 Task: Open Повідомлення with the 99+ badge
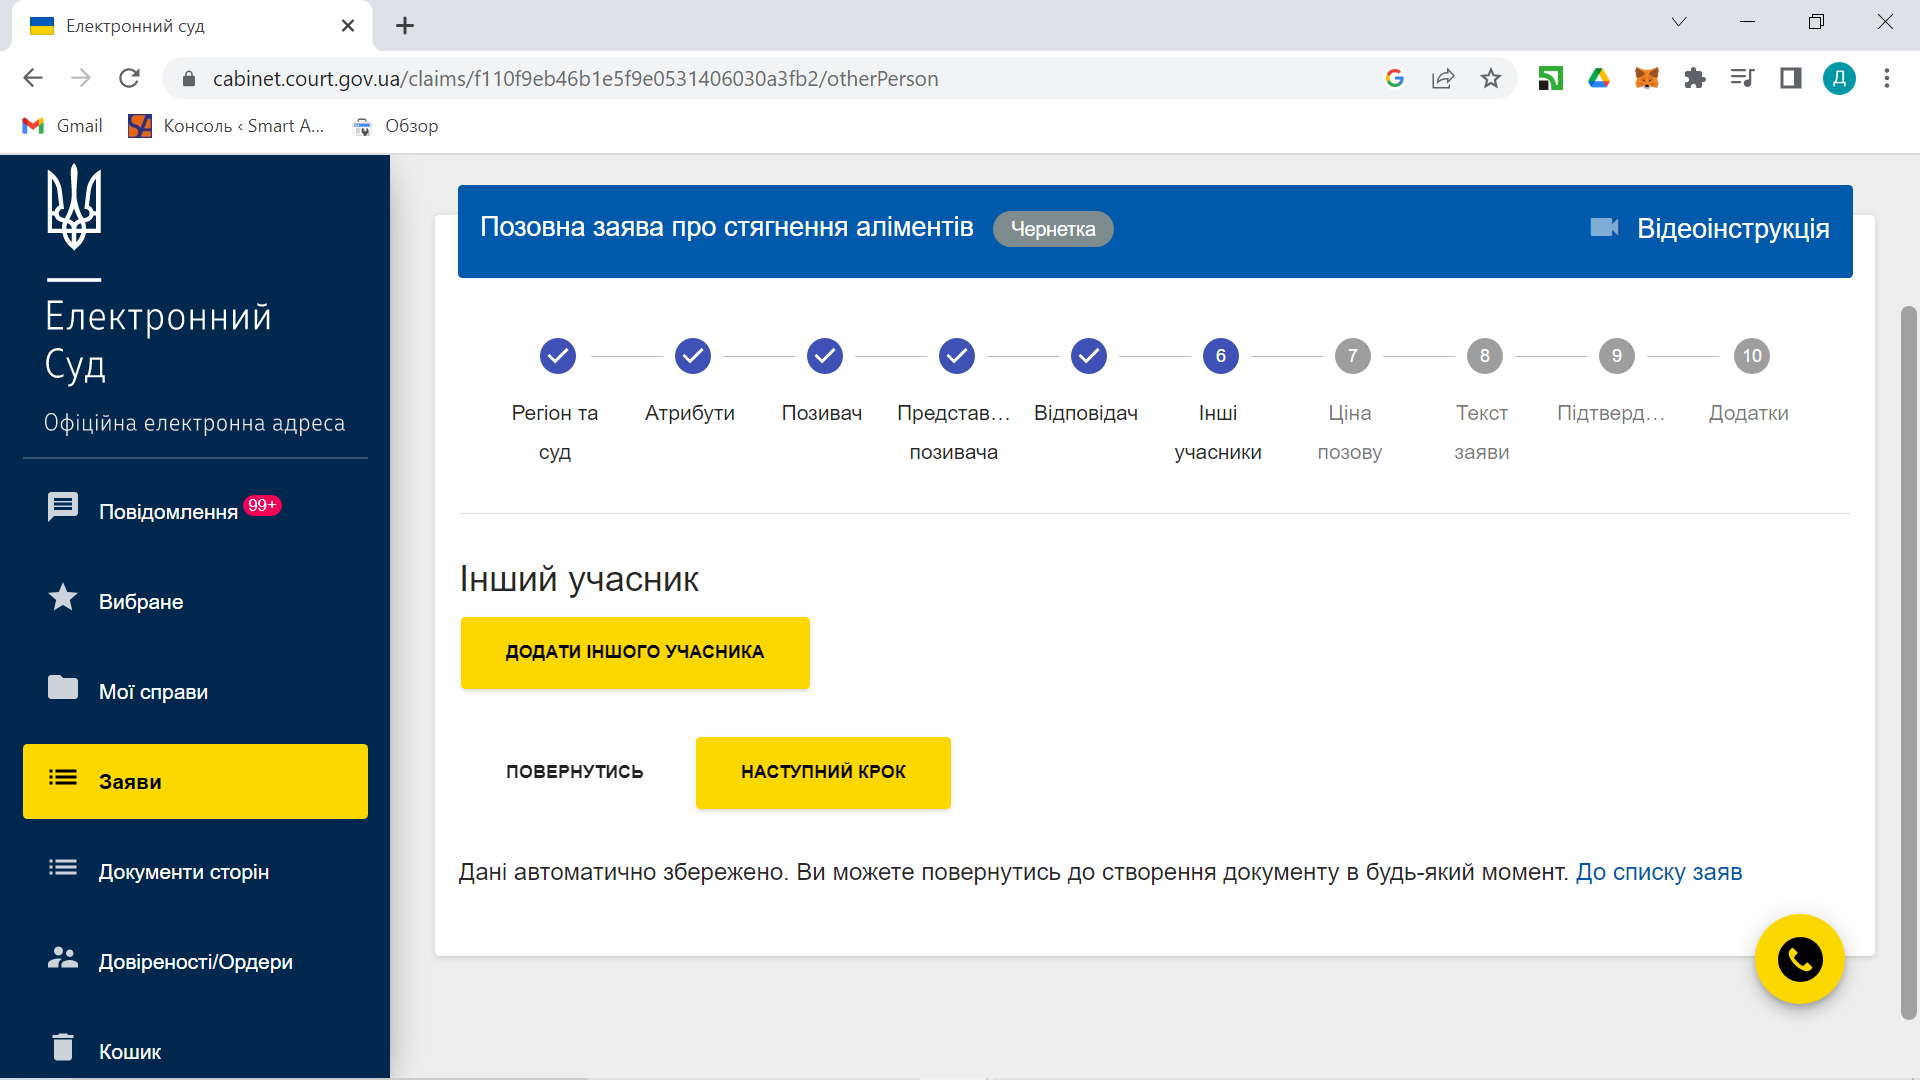(167, 511)
